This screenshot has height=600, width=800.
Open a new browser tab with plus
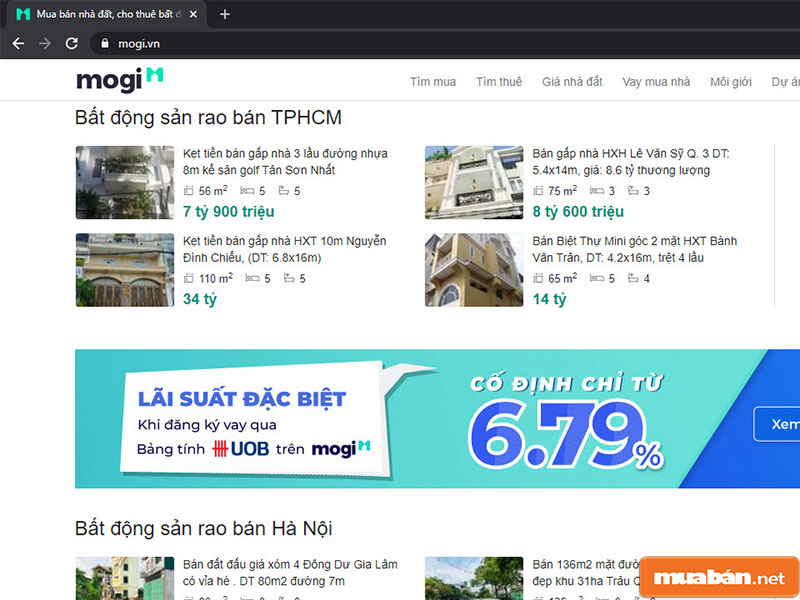click(x=224, y=14)
